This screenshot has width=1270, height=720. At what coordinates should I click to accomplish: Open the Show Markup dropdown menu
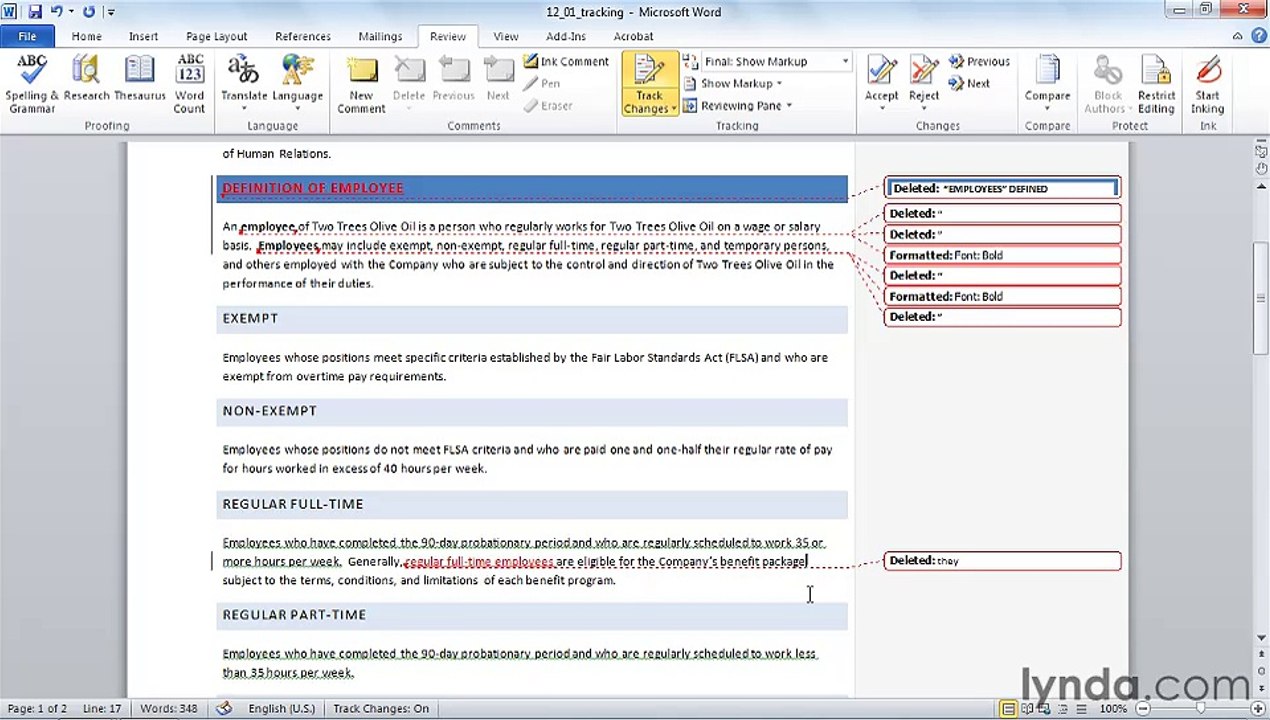[734, 83]
